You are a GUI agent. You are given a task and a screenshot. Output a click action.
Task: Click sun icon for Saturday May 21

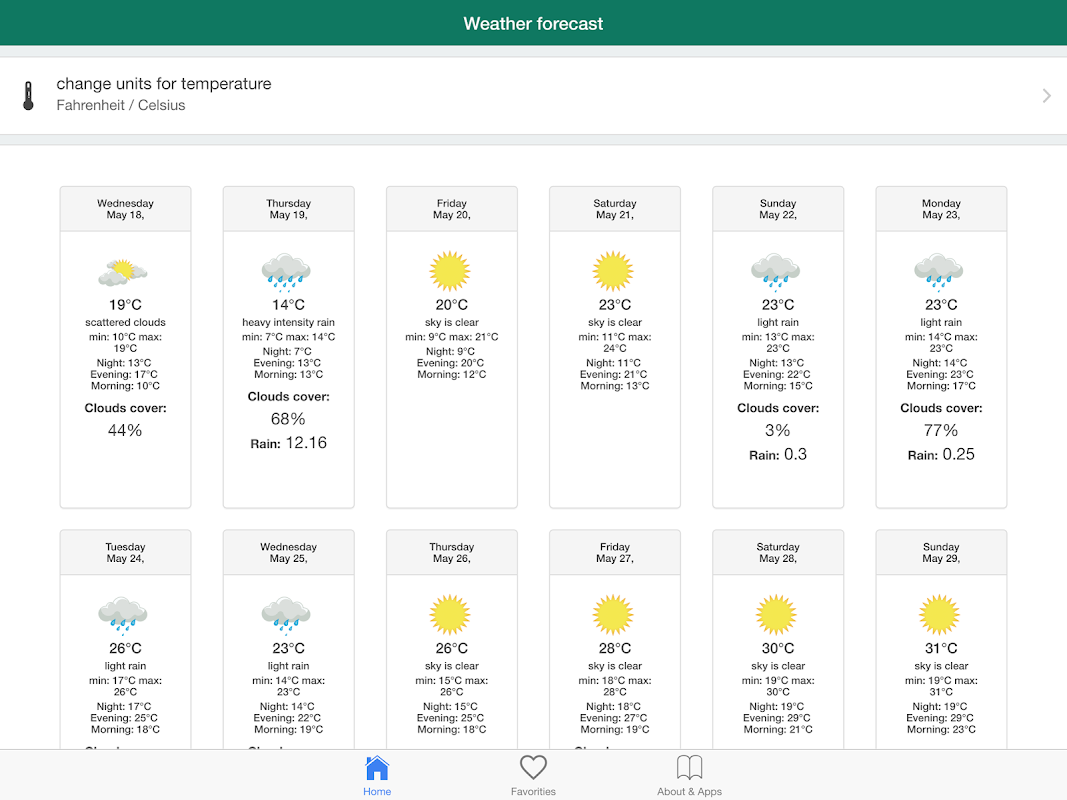click(613, 271)
